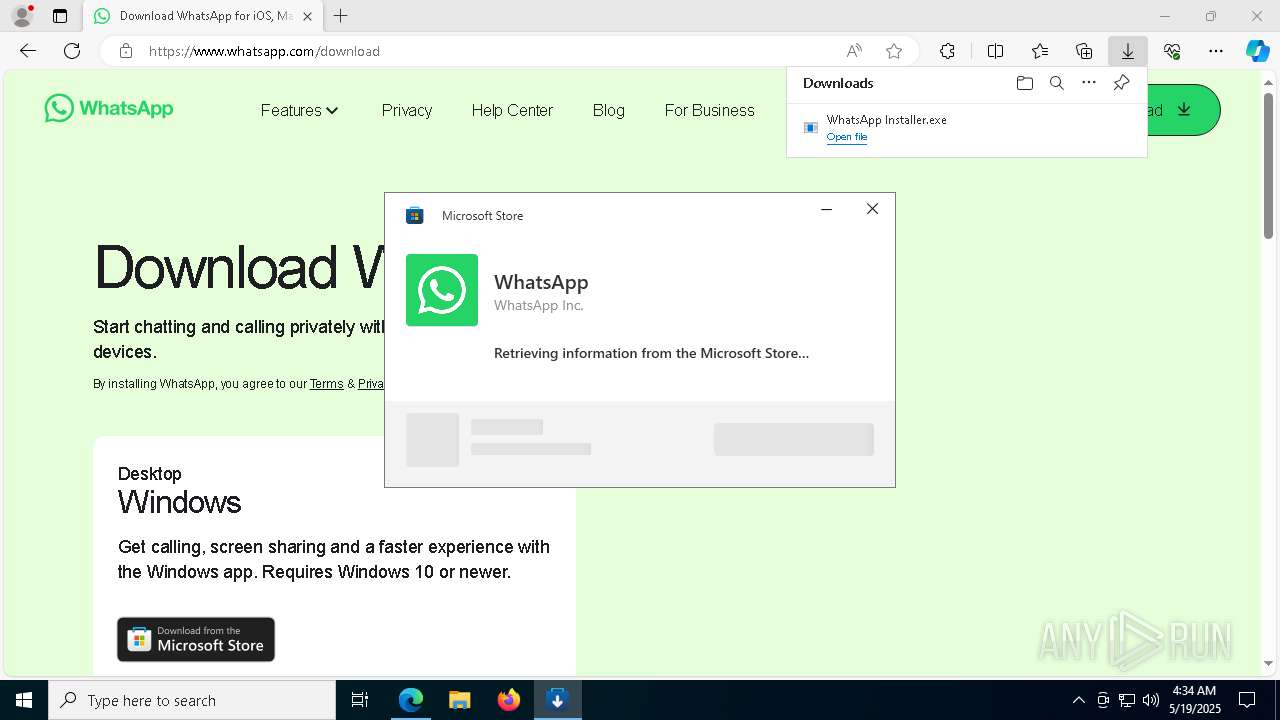This screenshot has height=720, width=1280.
Task: Minimize the Microsoft Store dialog
Action: [x=826, y=209]
